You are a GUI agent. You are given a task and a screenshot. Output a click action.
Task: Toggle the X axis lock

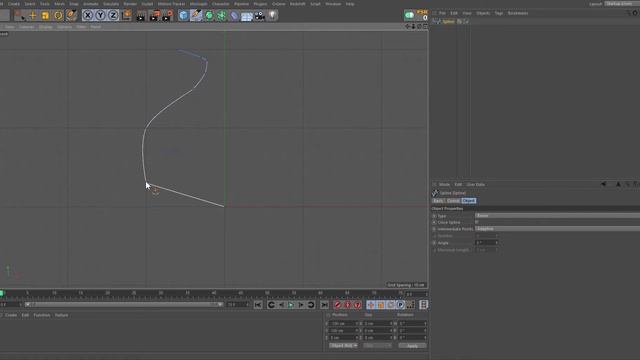click(x=87, y=16)
